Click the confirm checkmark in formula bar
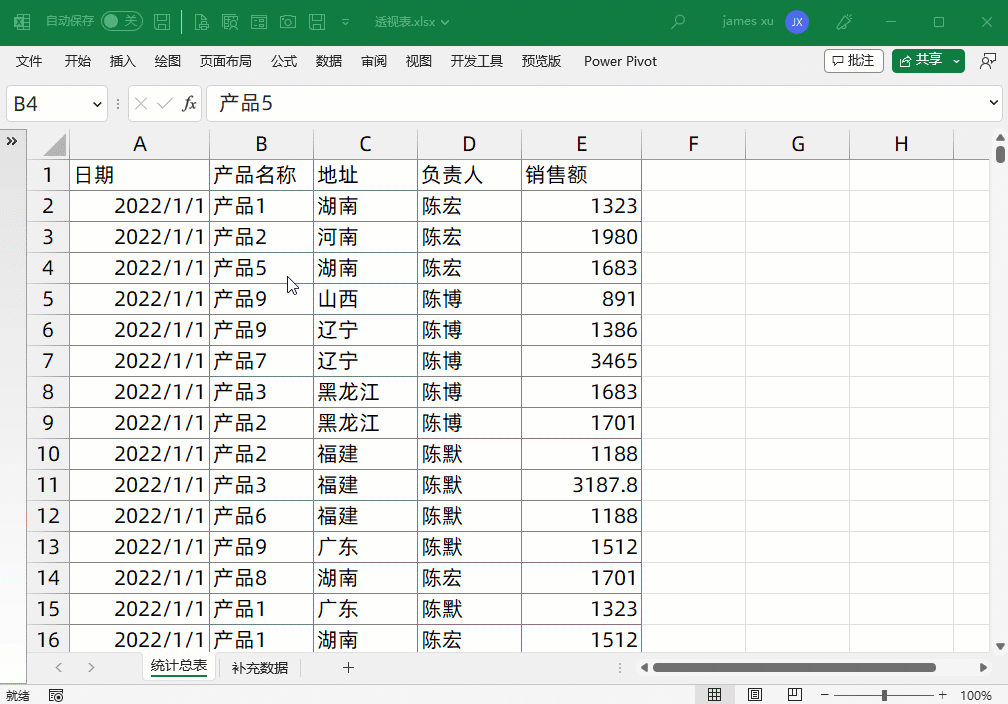Screen dimensions: 1008x704 [x=165, y=104]
